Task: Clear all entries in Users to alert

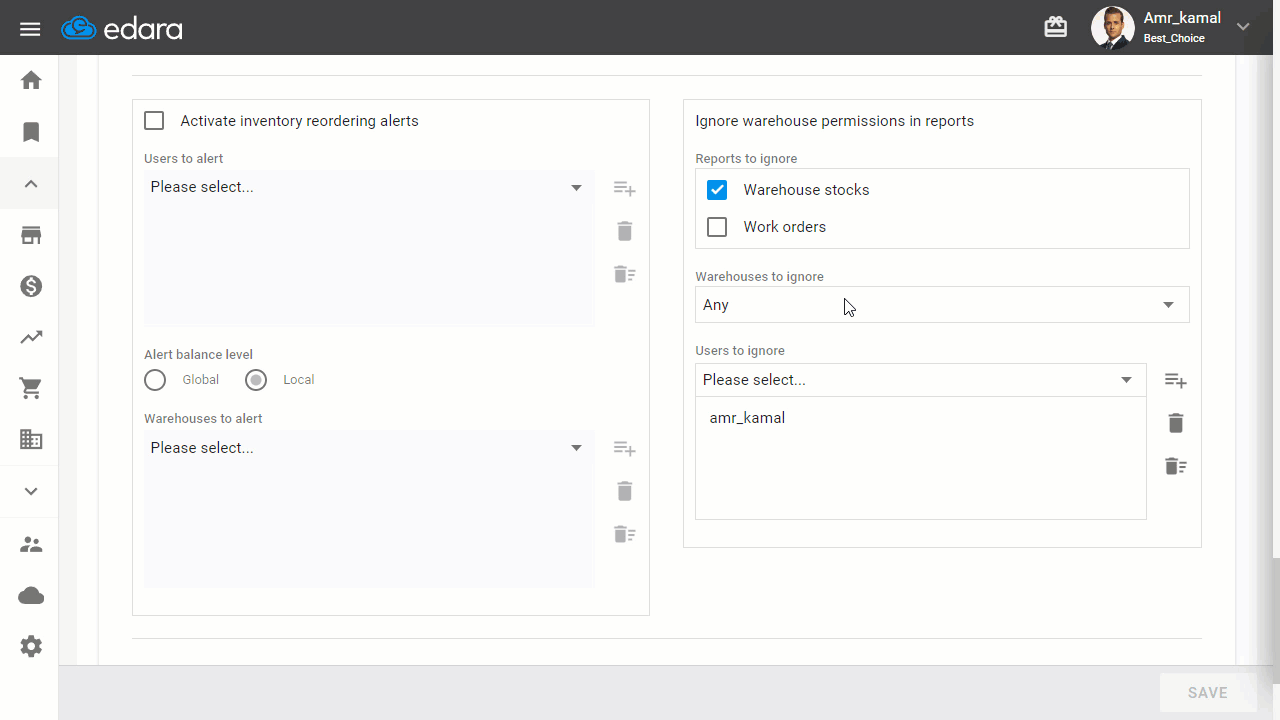Action: pos(625,274)
